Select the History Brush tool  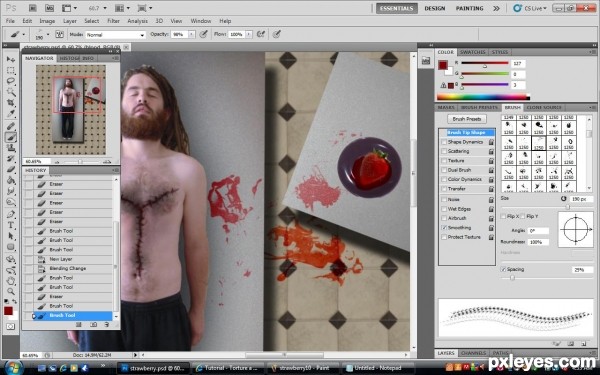11,158
